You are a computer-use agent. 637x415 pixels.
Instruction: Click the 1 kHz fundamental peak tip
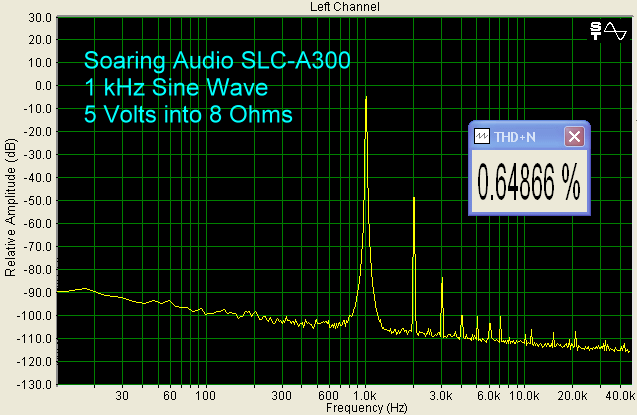[x=366, y=97]
